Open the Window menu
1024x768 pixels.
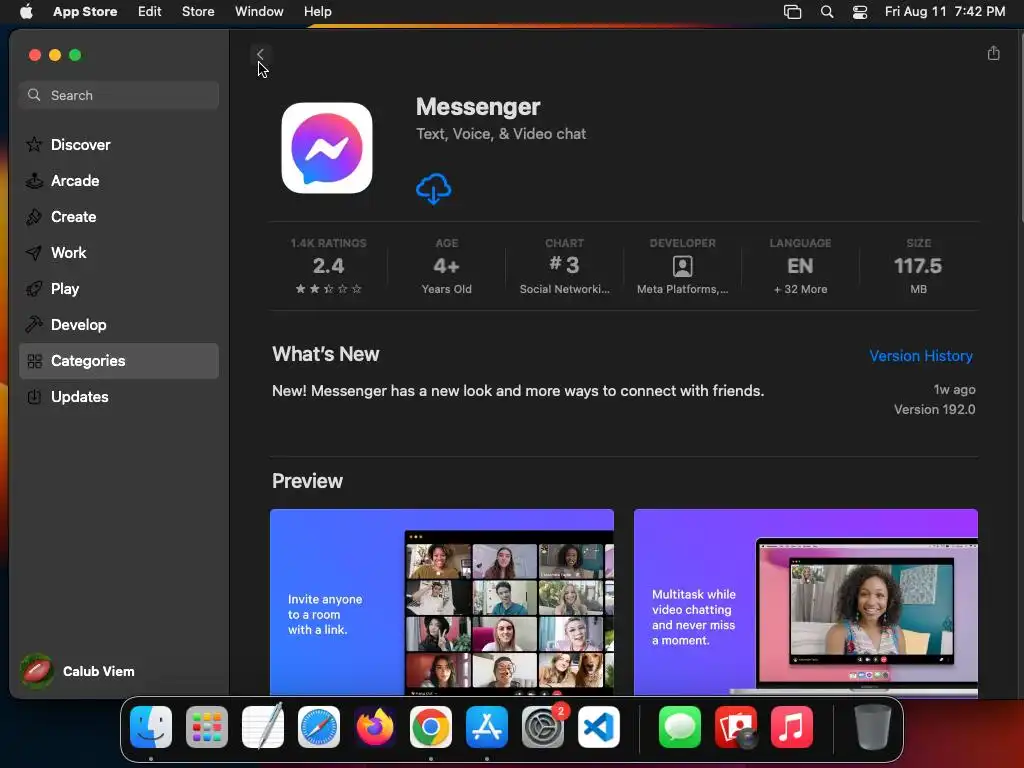pyautogui.click(x=259, y=11)
